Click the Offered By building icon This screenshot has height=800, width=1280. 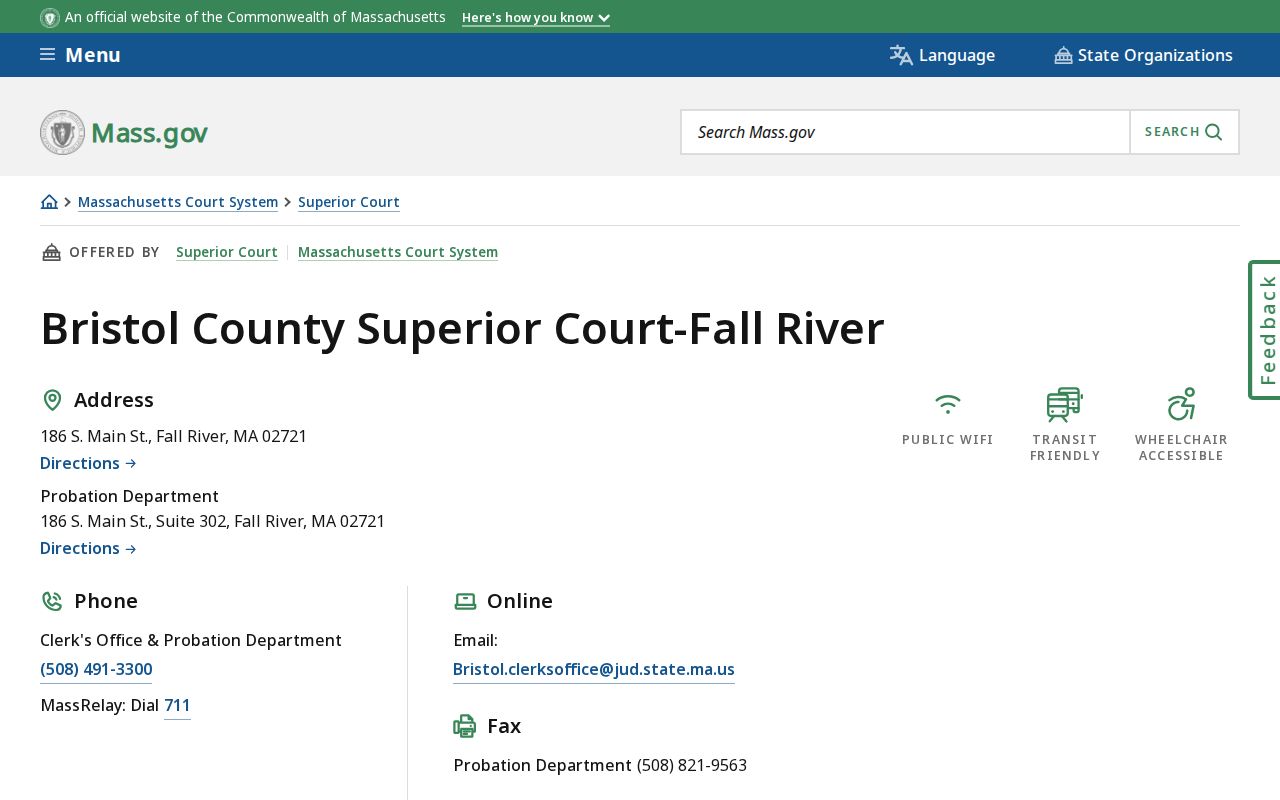click(51, 252)
